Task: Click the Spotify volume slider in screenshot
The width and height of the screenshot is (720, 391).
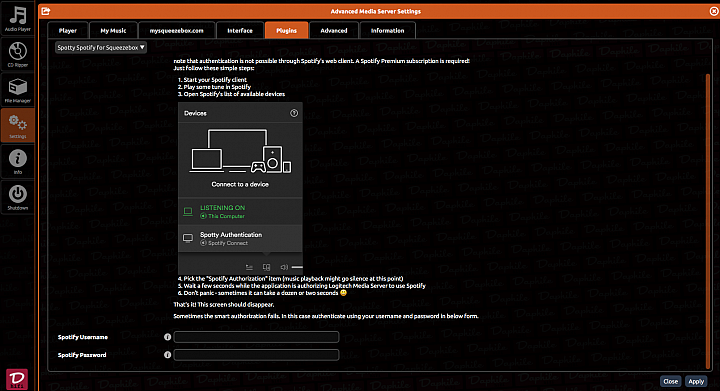Action: tap(297, 267)
